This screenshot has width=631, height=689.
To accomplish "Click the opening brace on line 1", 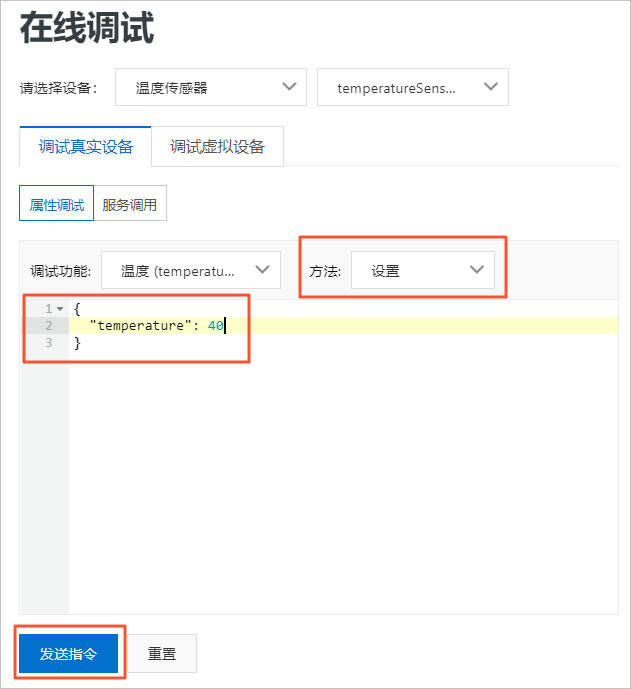I will pos(77,309).
